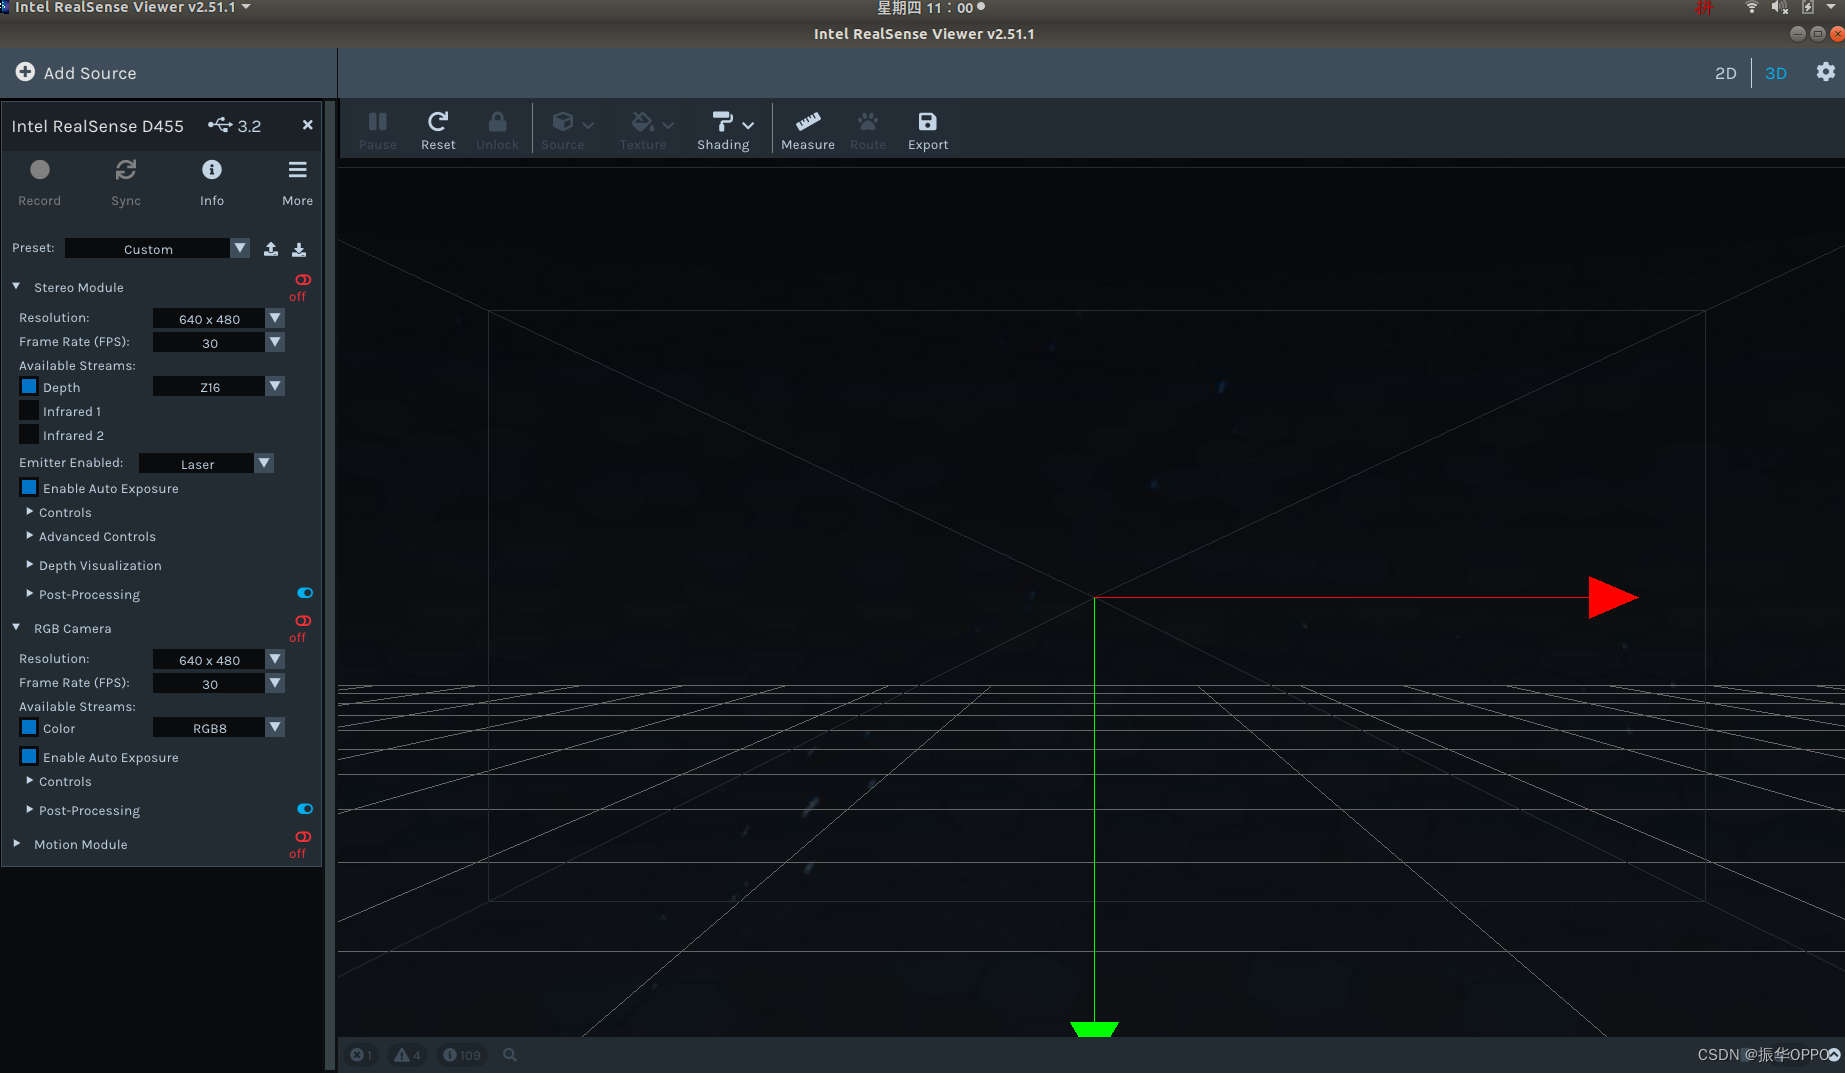Open Emitter Enabled Laser dropdown
This screenshot has width=1845, height=1073.
(x=206, y=463)
